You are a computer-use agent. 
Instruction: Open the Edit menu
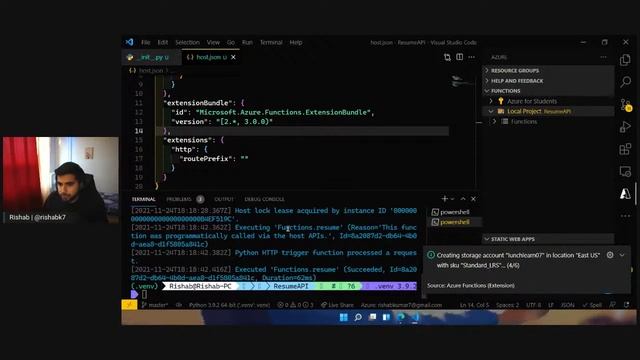click(162, 42)
